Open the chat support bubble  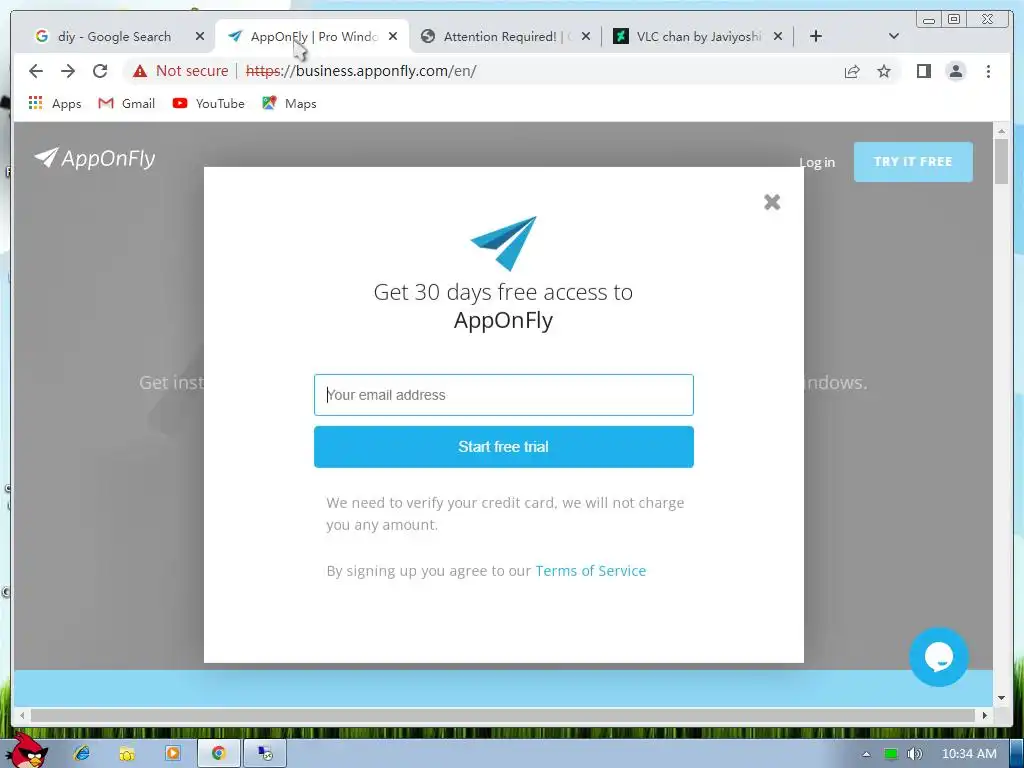click(x=938, y=657)
